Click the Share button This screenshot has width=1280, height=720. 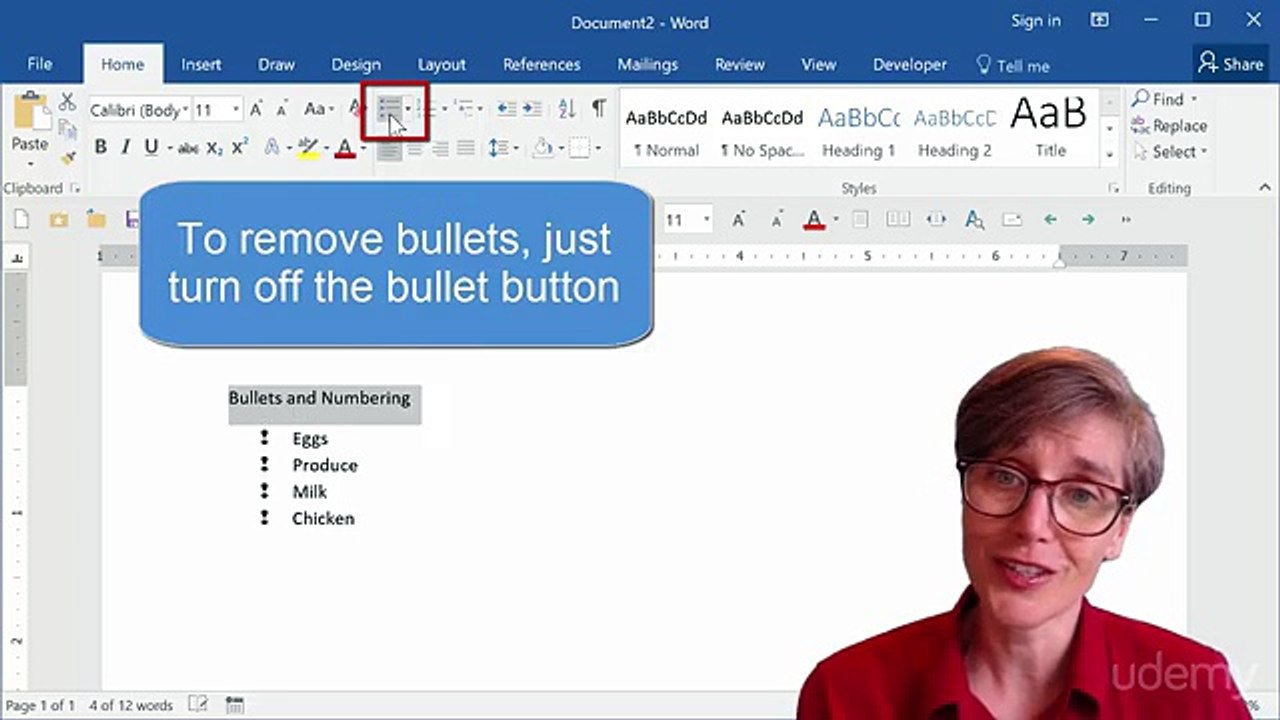tap(1231, 64)
